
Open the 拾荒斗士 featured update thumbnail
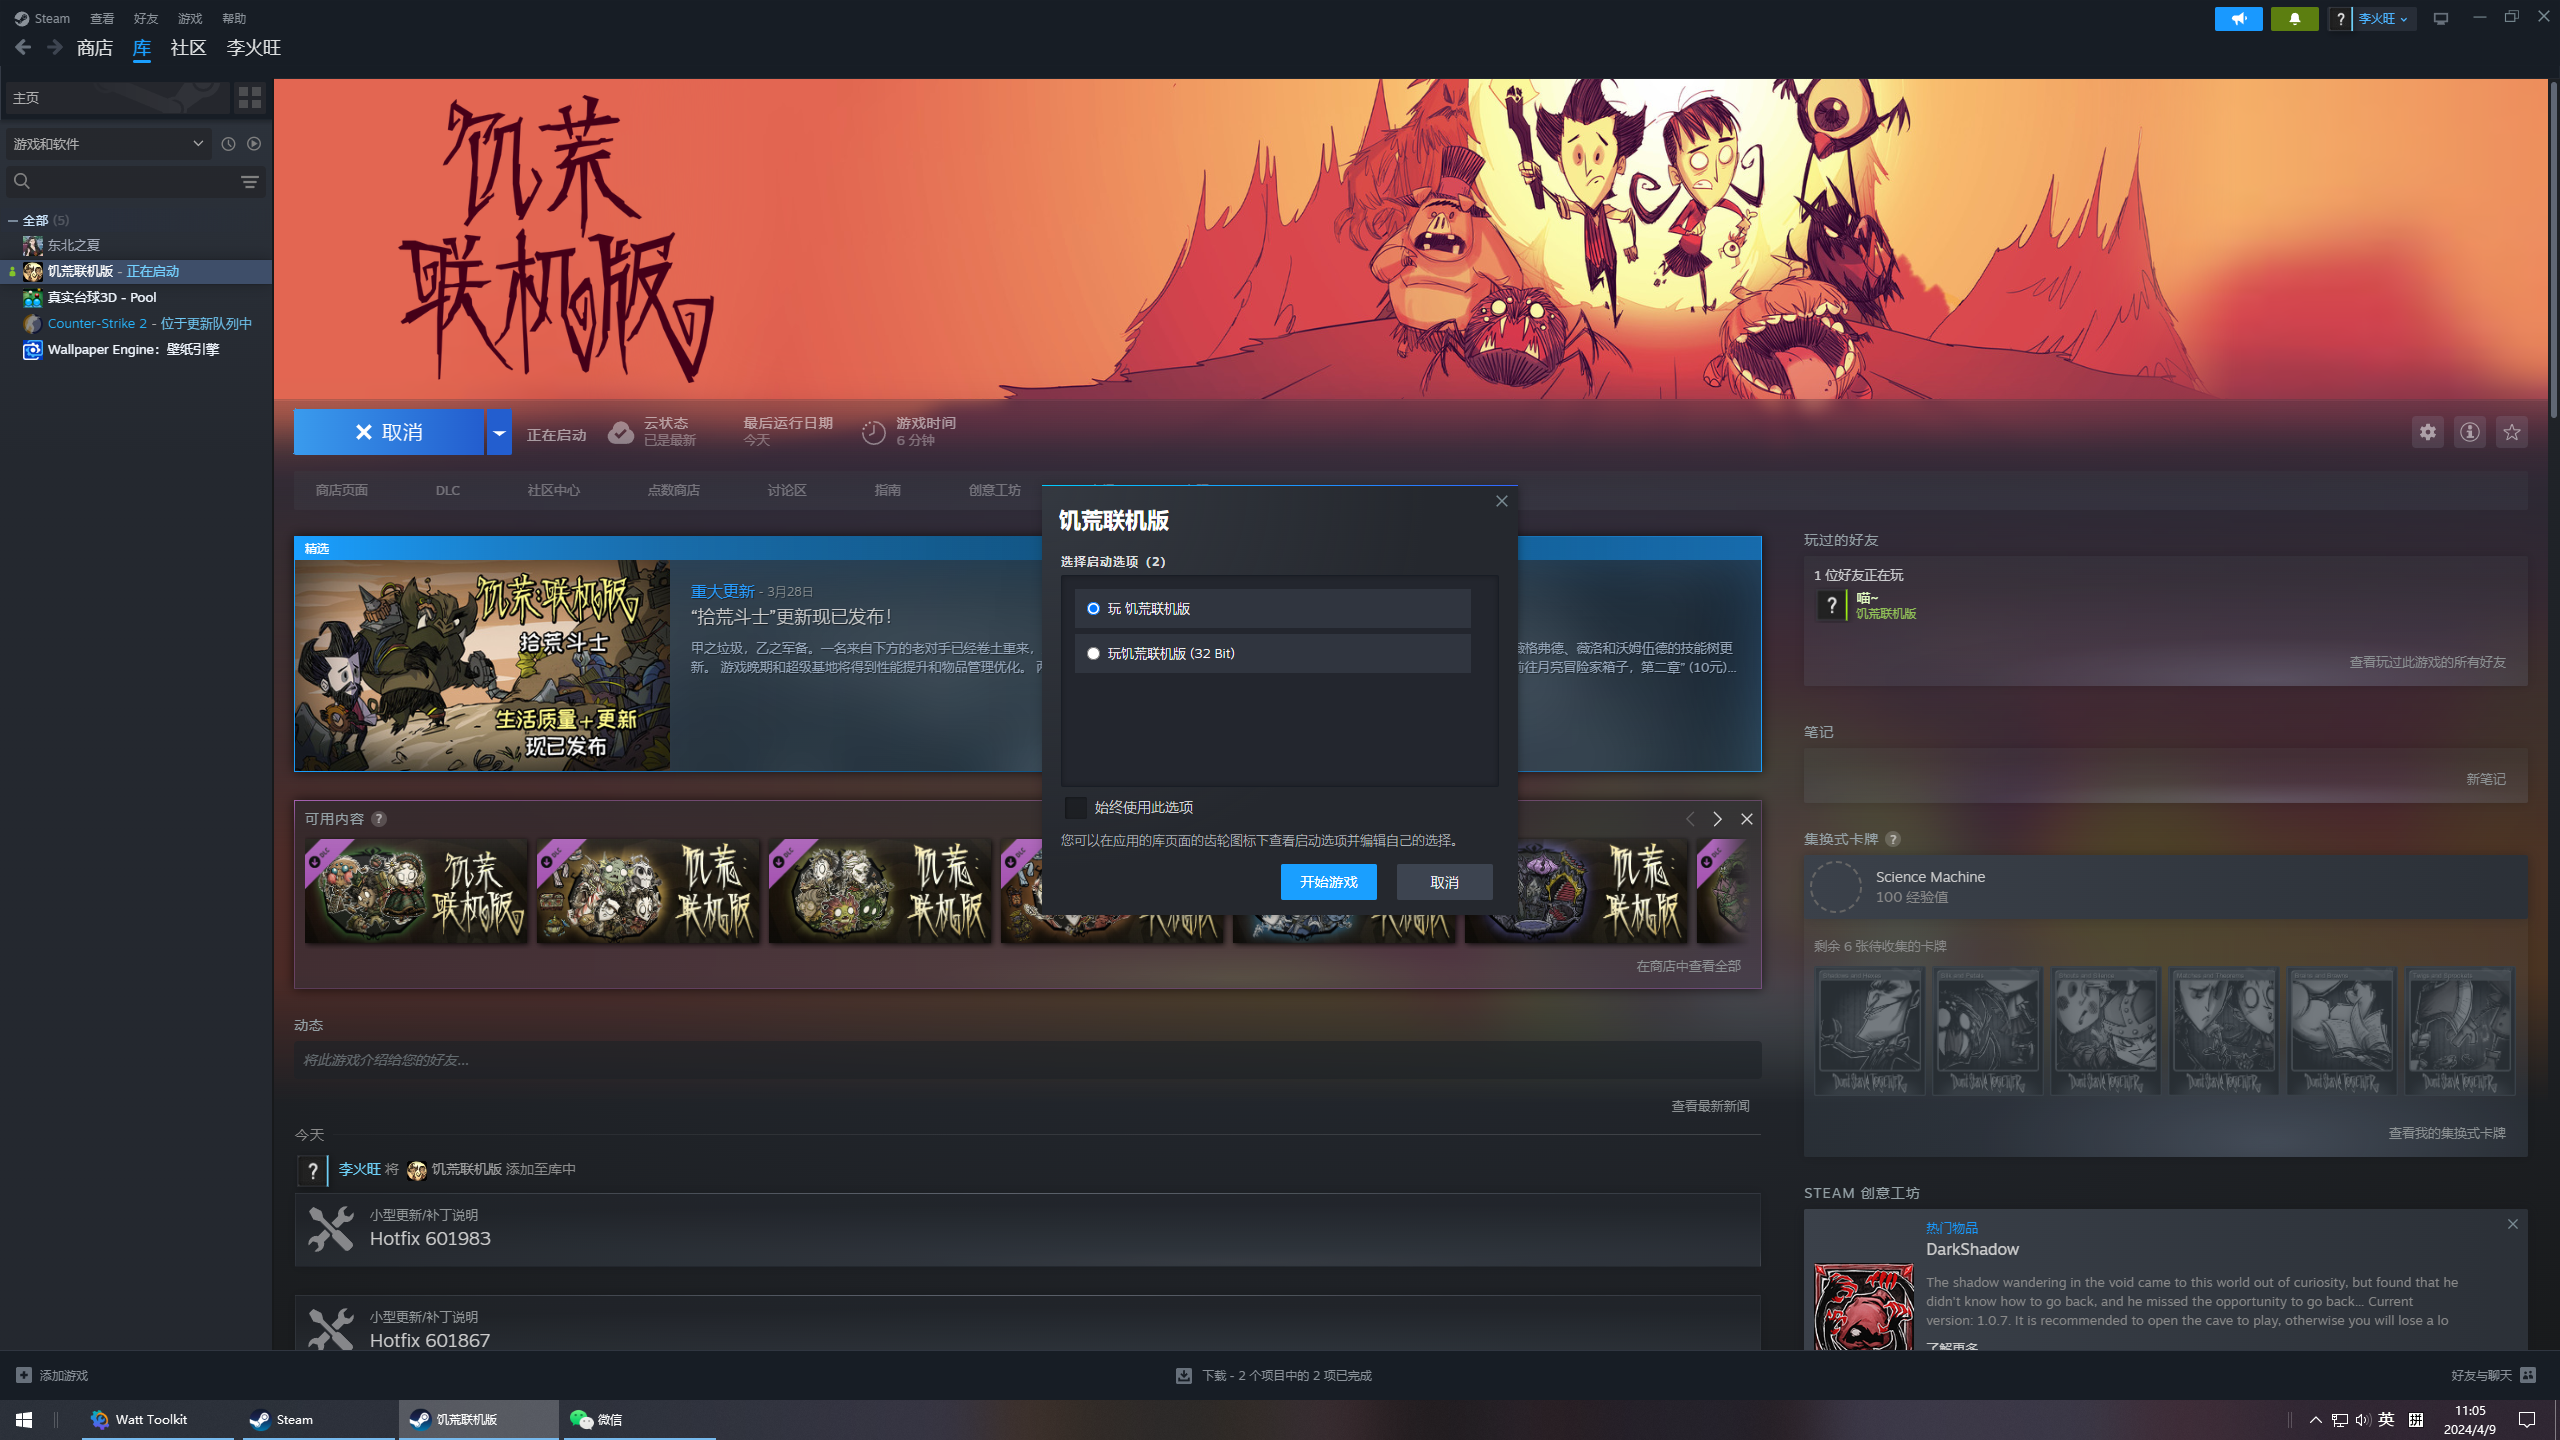pos(482,665)
